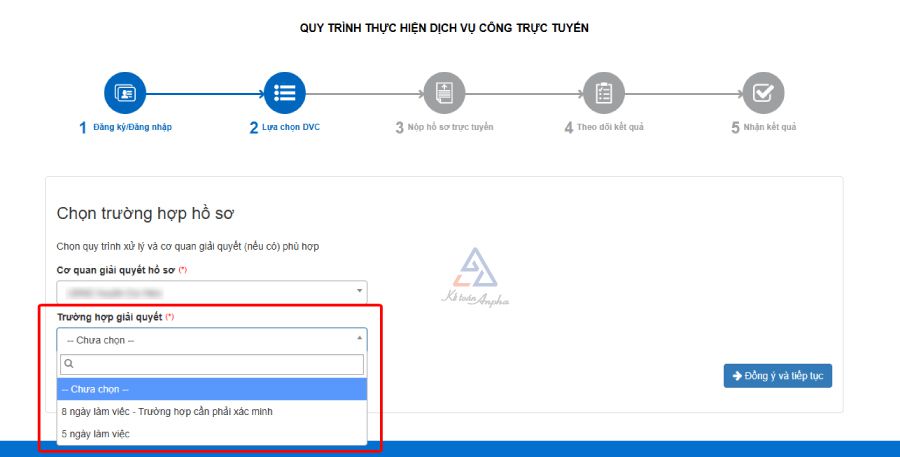Choose the "5 ngày làm việc" option

point(96,433)
